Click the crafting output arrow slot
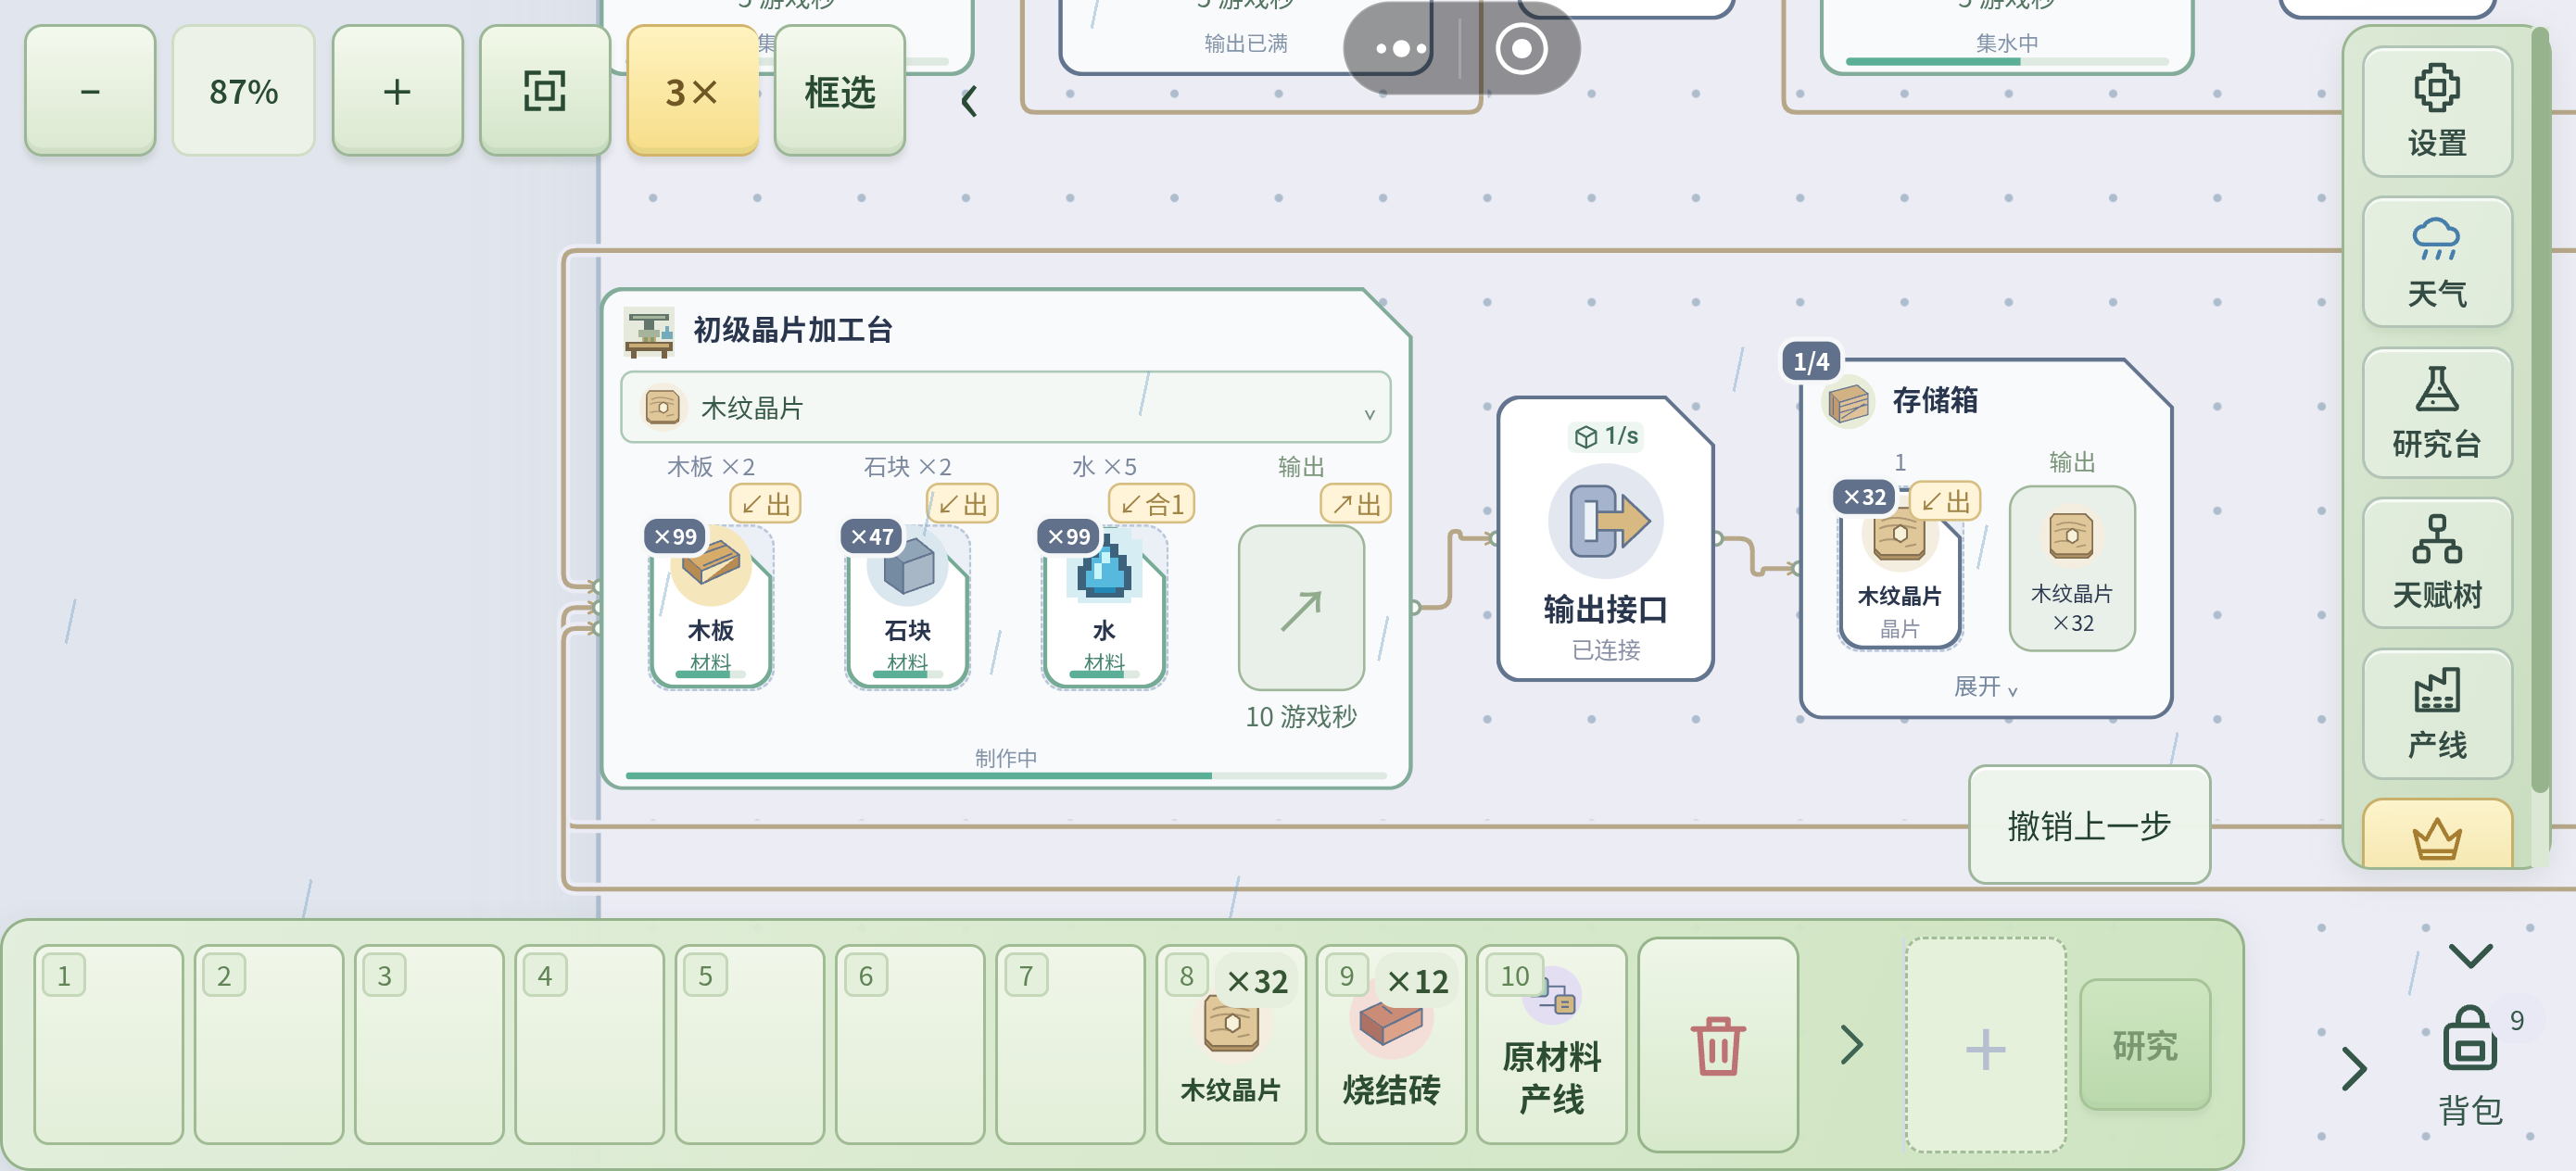The image size is (2576, 1171). pos(1301,608)
